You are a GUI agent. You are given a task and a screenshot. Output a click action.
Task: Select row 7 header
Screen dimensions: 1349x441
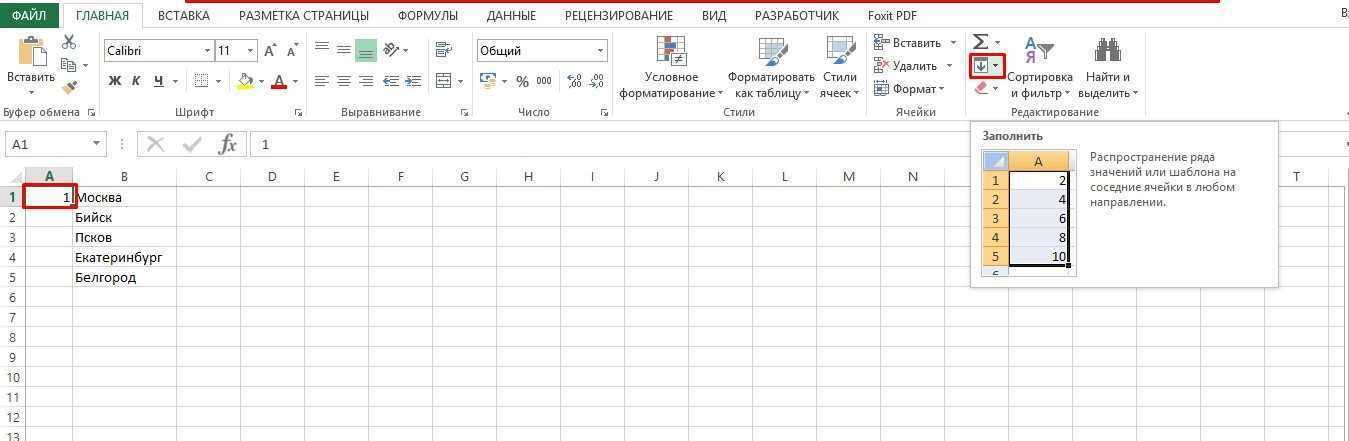point(12,317)
